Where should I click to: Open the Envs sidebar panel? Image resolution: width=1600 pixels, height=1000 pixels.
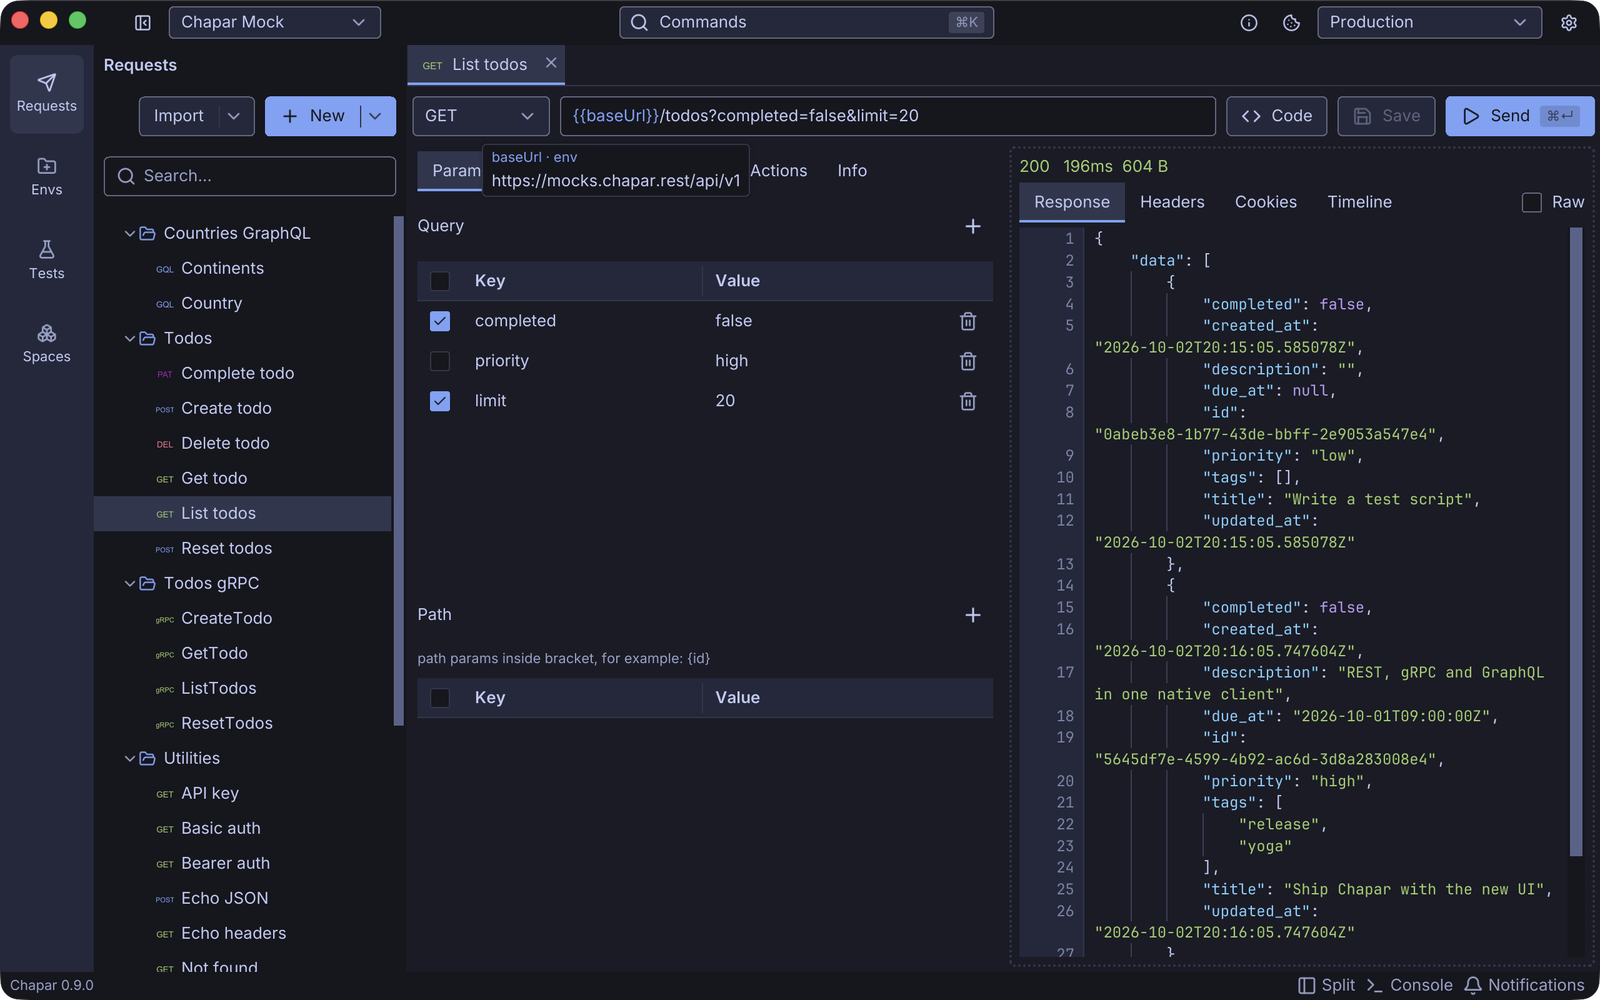click(46, 177)
